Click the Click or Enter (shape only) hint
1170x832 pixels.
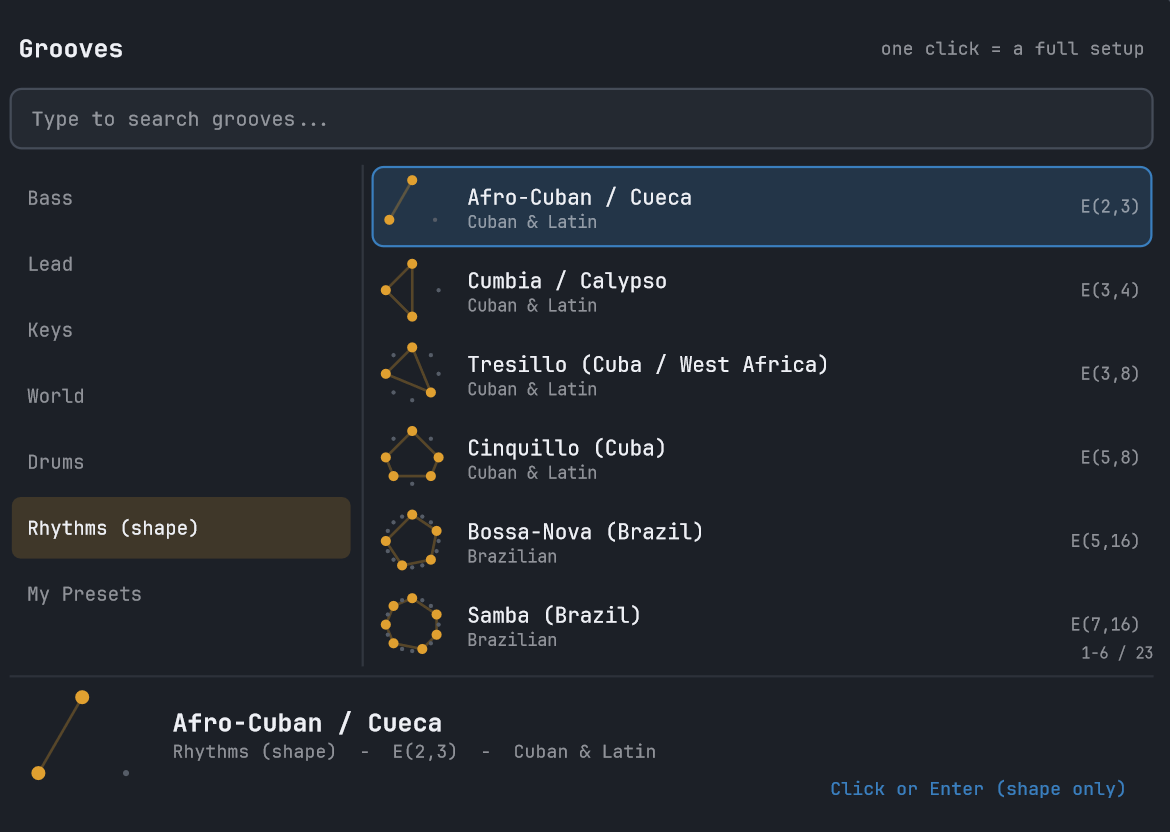click(x=977, y=789)
